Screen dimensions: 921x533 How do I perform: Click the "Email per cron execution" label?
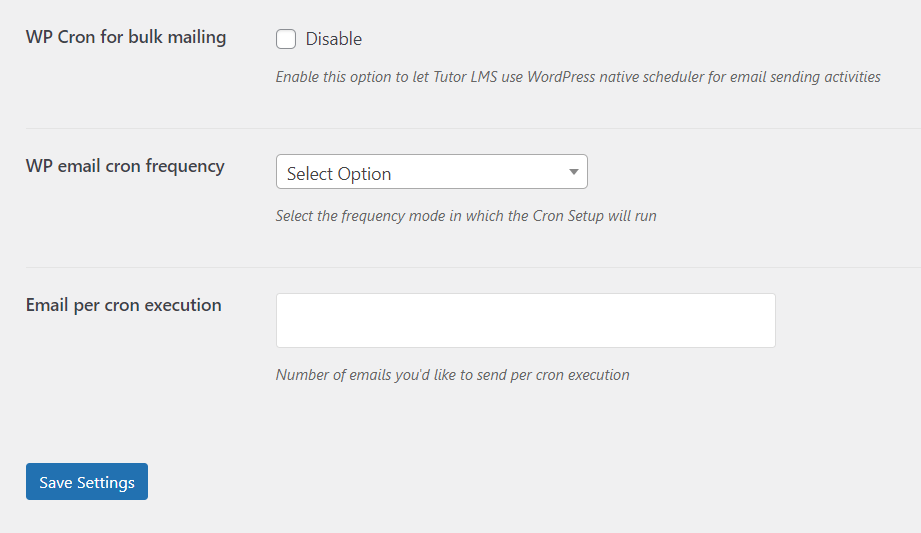[124, 305]
